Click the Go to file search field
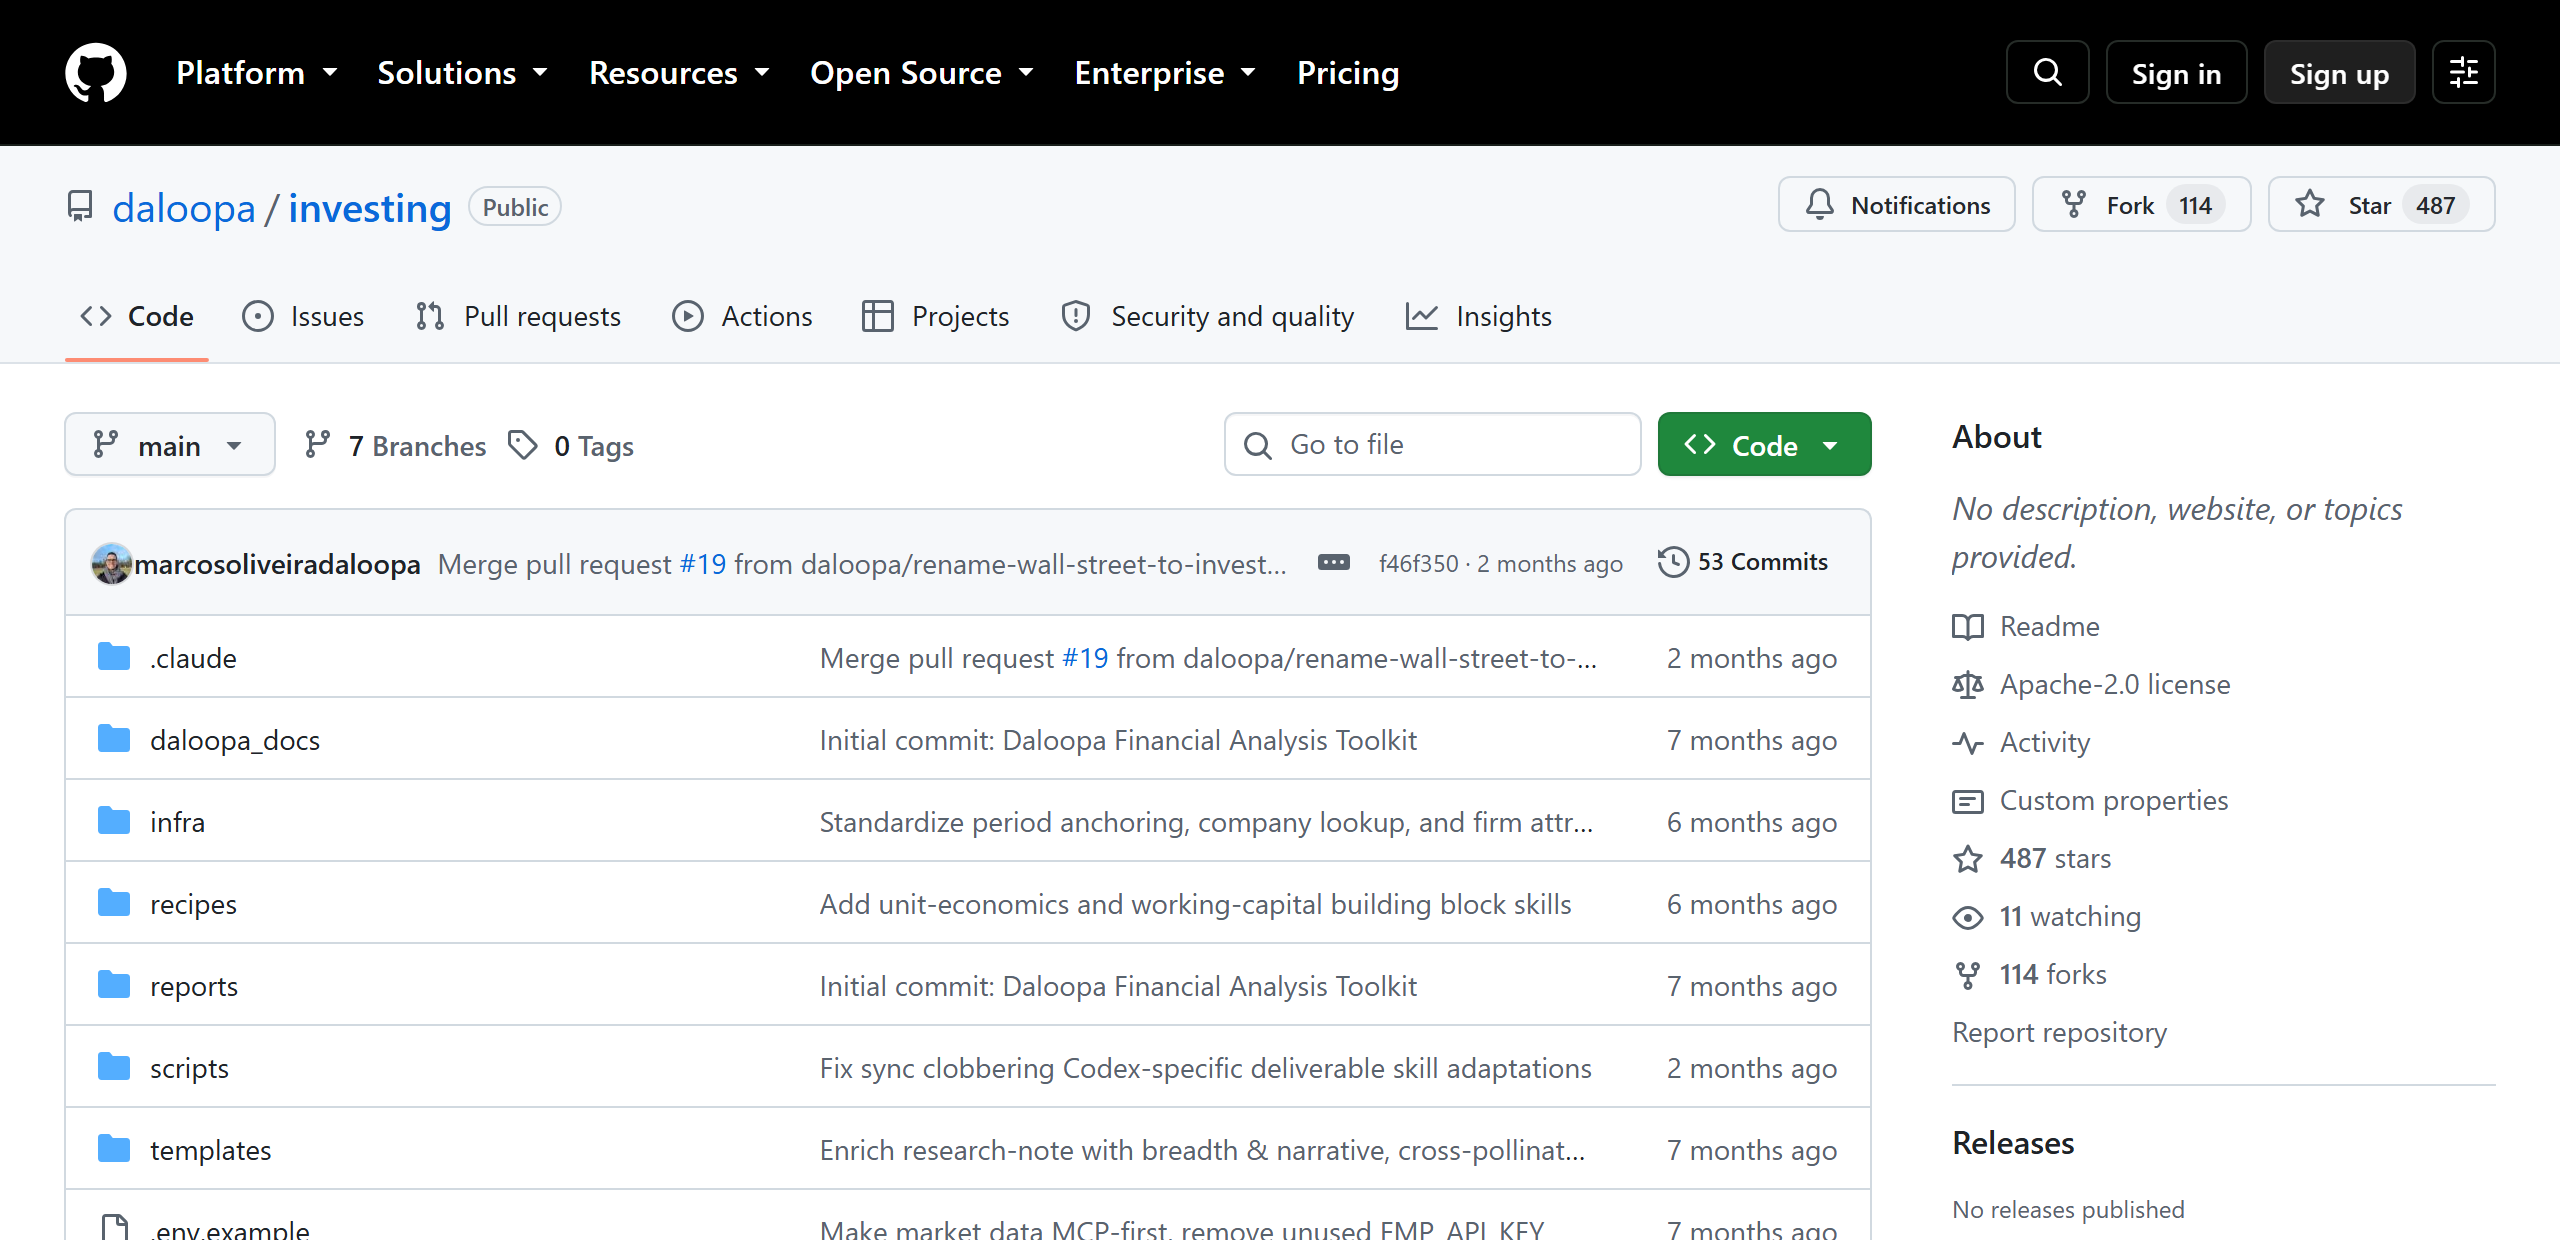Screen dimensions: 2560x1240 point(1432,444)
